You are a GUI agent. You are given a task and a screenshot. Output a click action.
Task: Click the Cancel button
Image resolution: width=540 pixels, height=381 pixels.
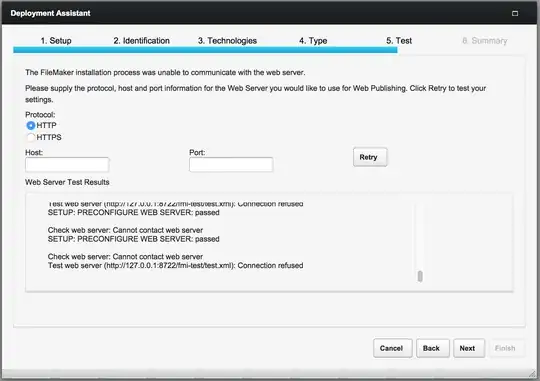coord(393,348)
